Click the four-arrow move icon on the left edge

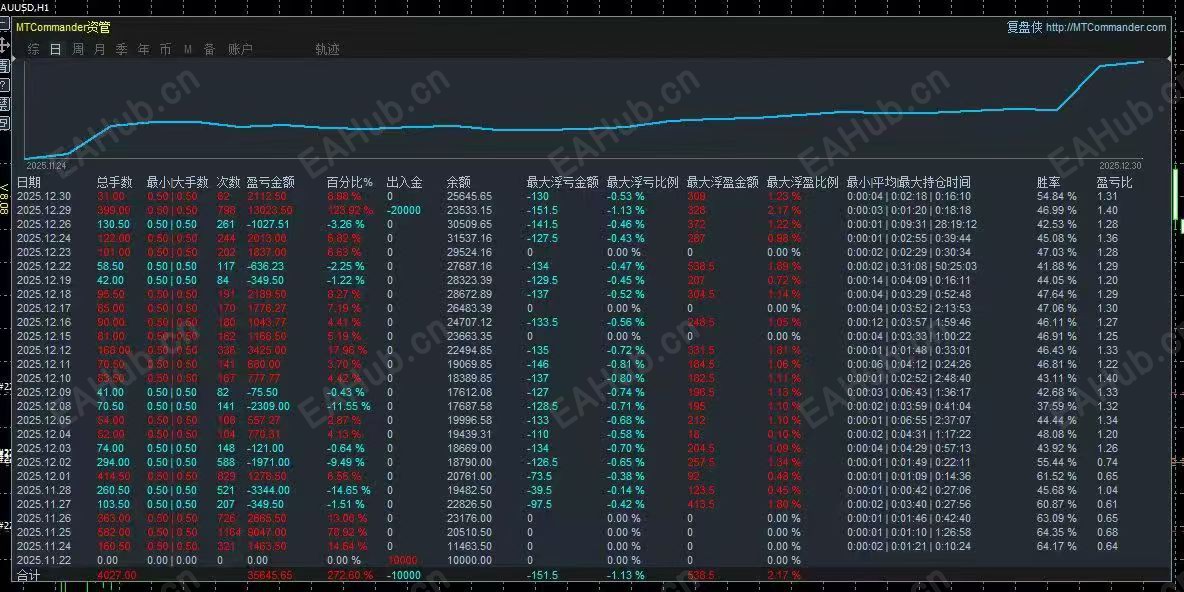click(5, 46)
